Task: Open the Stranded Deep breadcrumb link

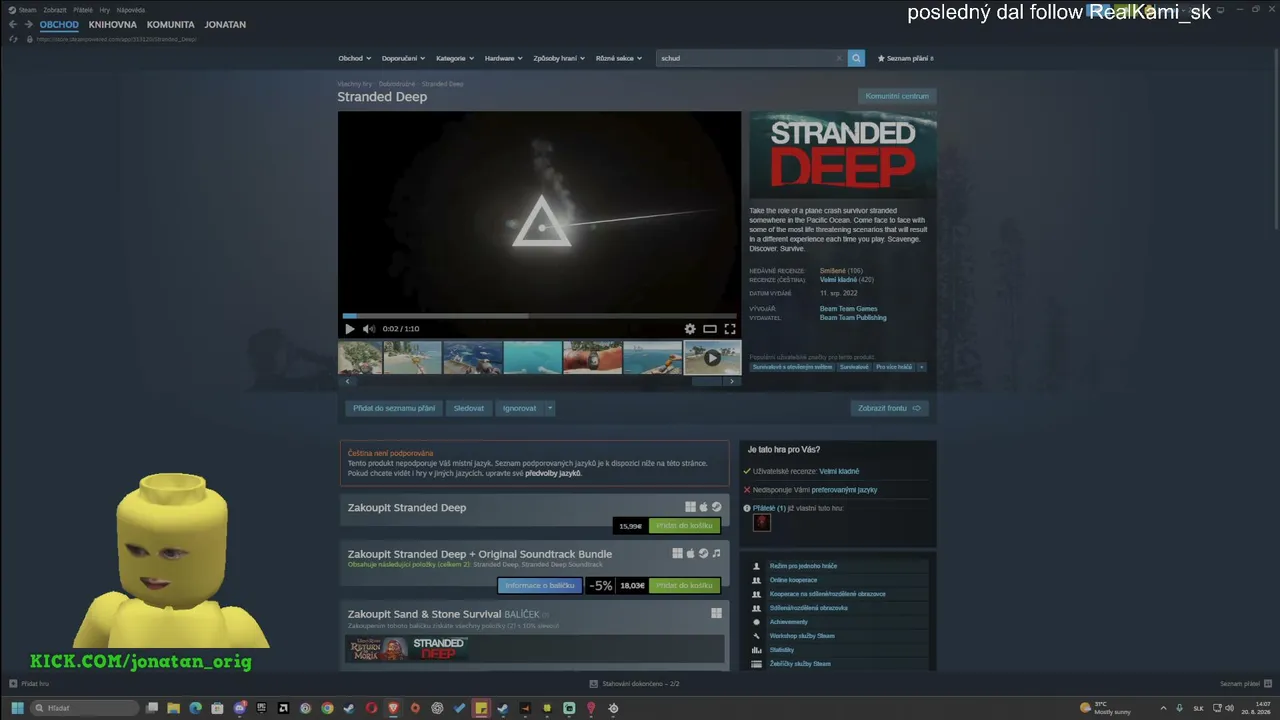Action: click(442, 84)
